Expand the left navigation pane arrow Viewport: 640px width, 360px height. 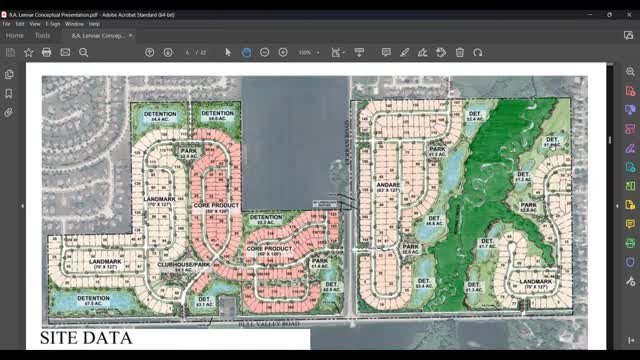(x=22, y=206)
